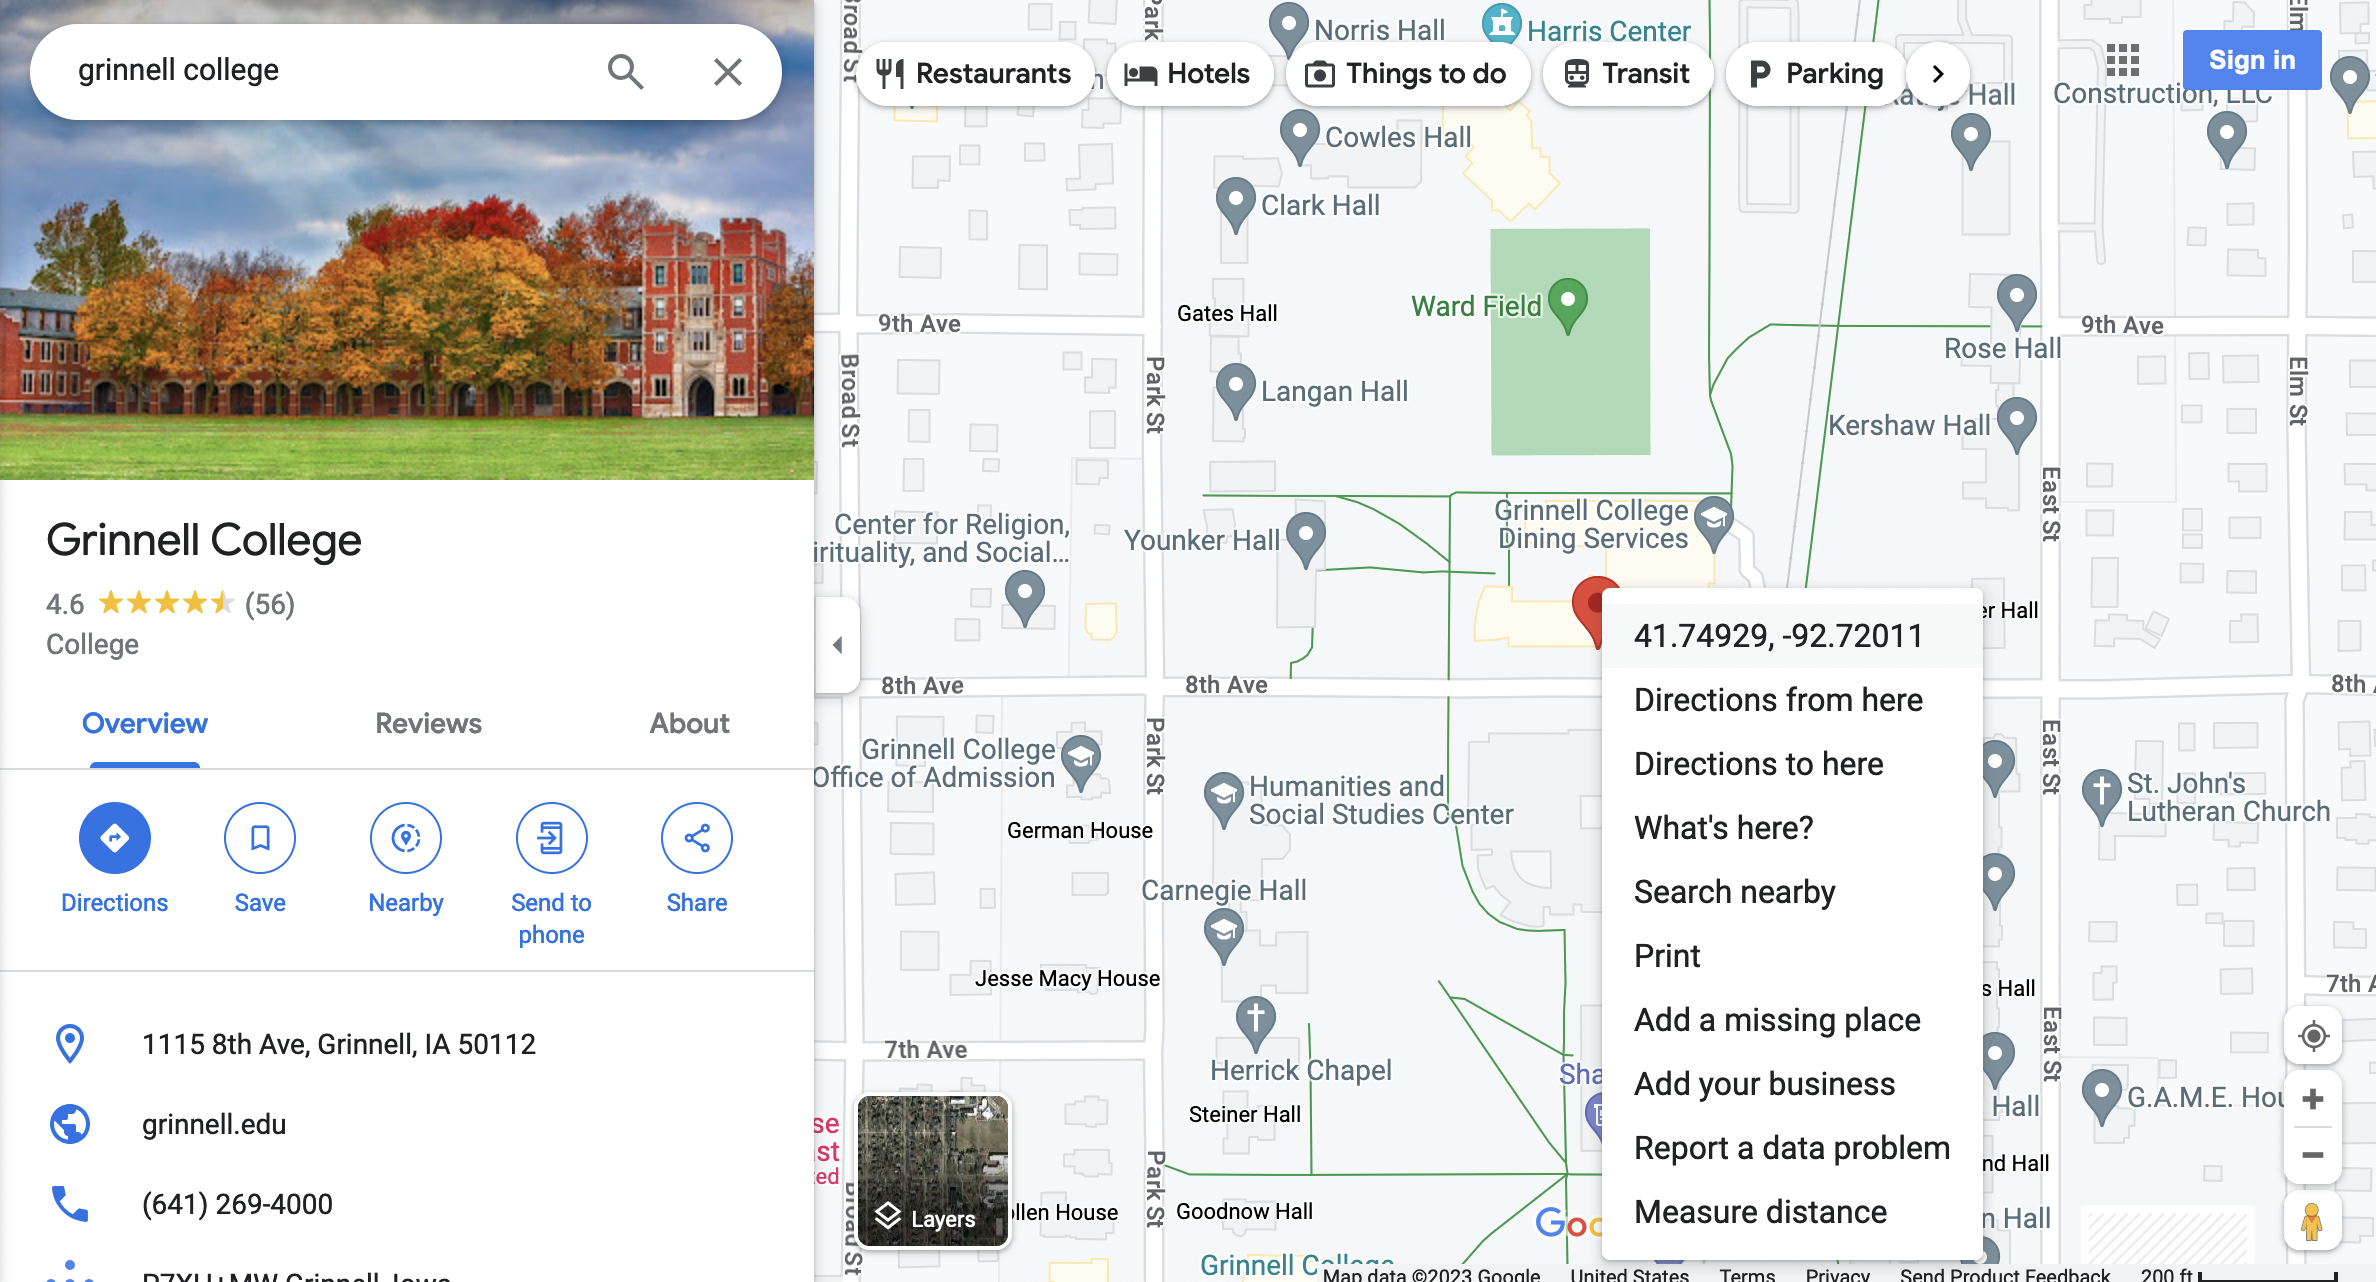
Task: Click the Herrick Chapel cross marker
Action: [x=1255, y=1022]
